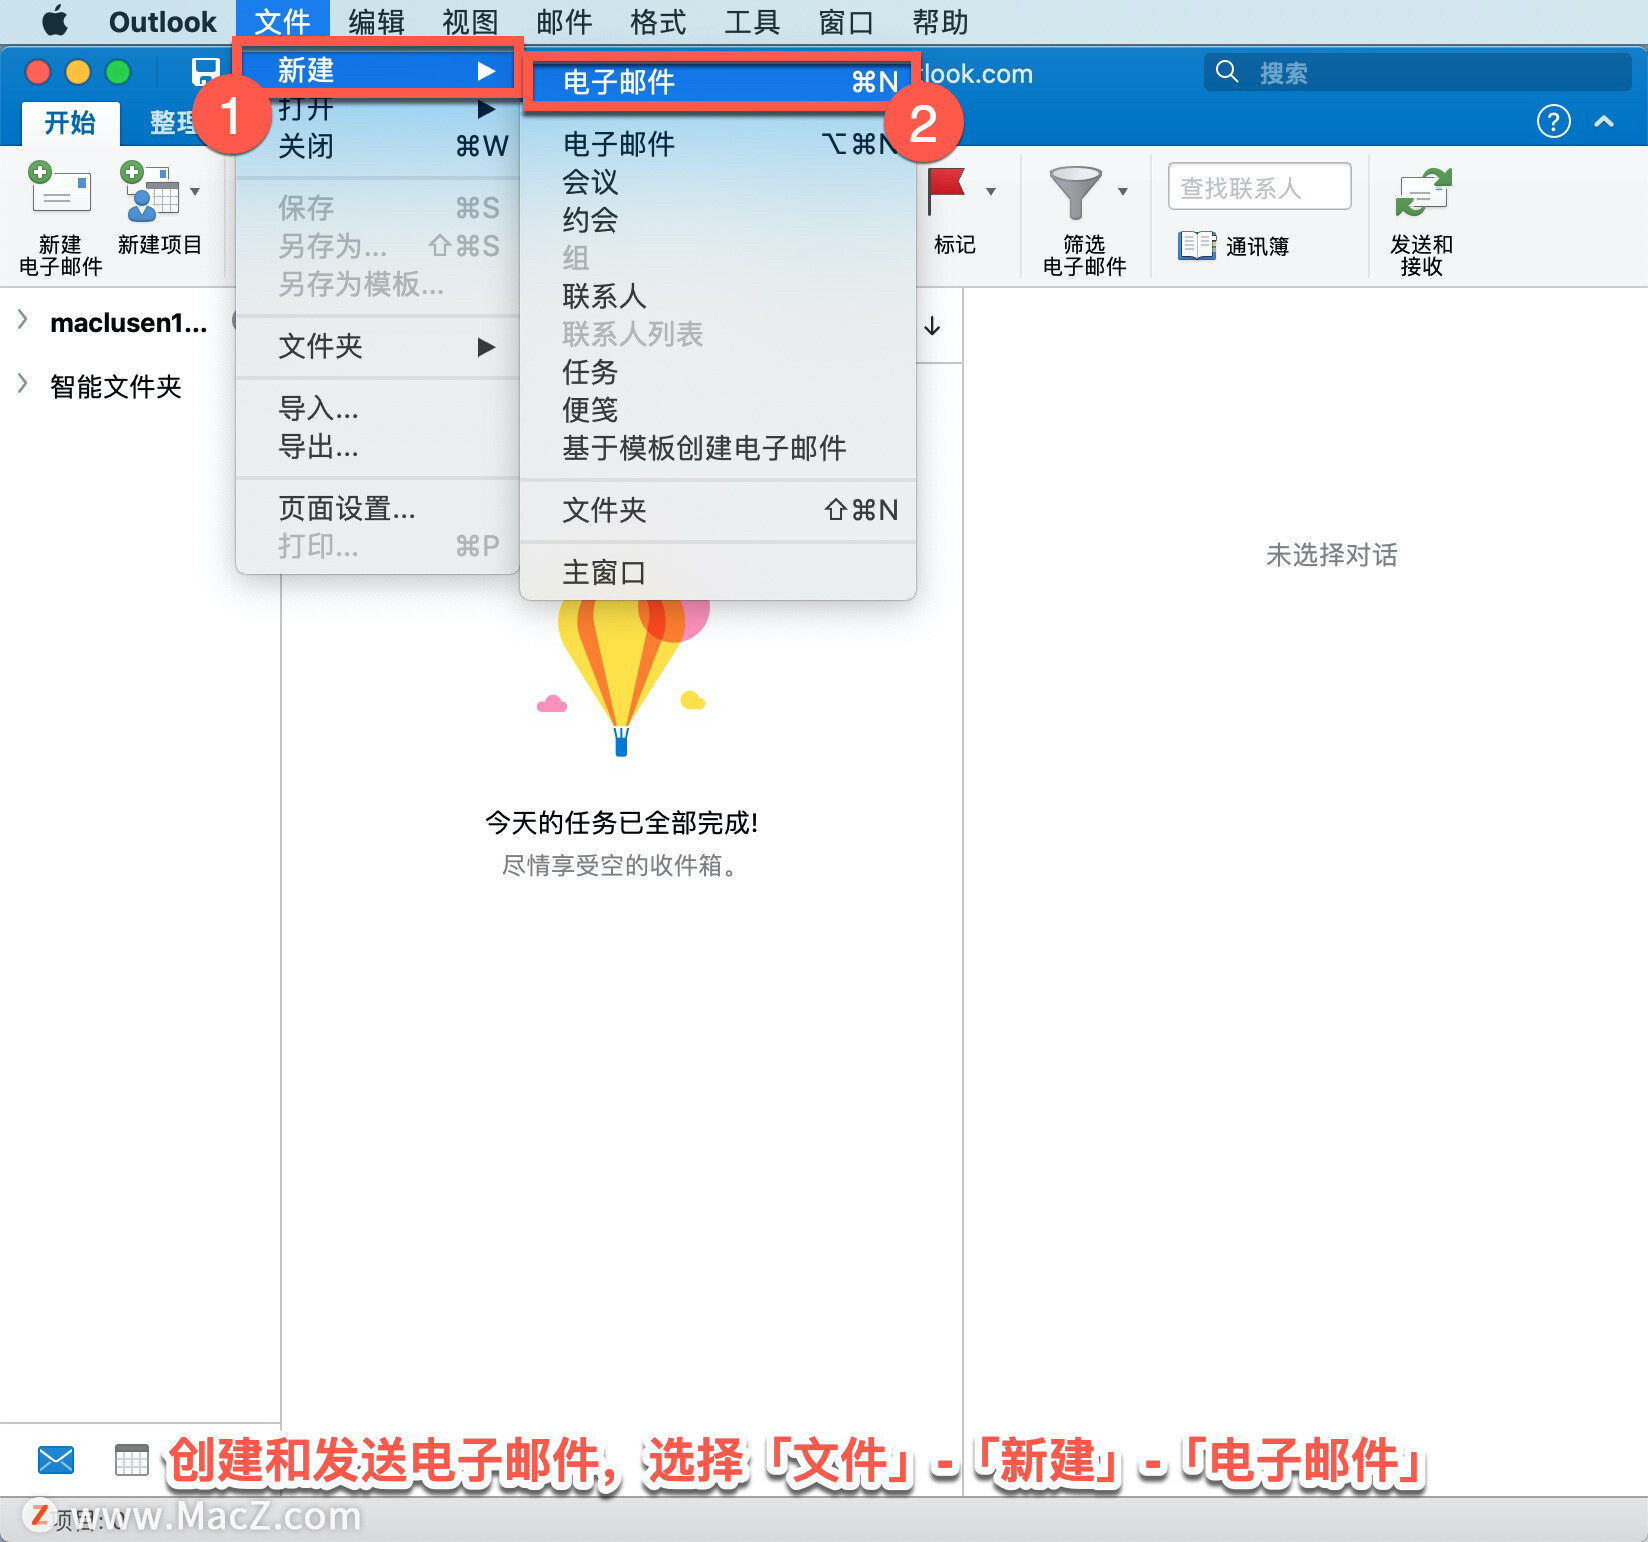Collapse the ribbon with the chevron
Screen dimensions: 1648x1542
pos(1604,121)
